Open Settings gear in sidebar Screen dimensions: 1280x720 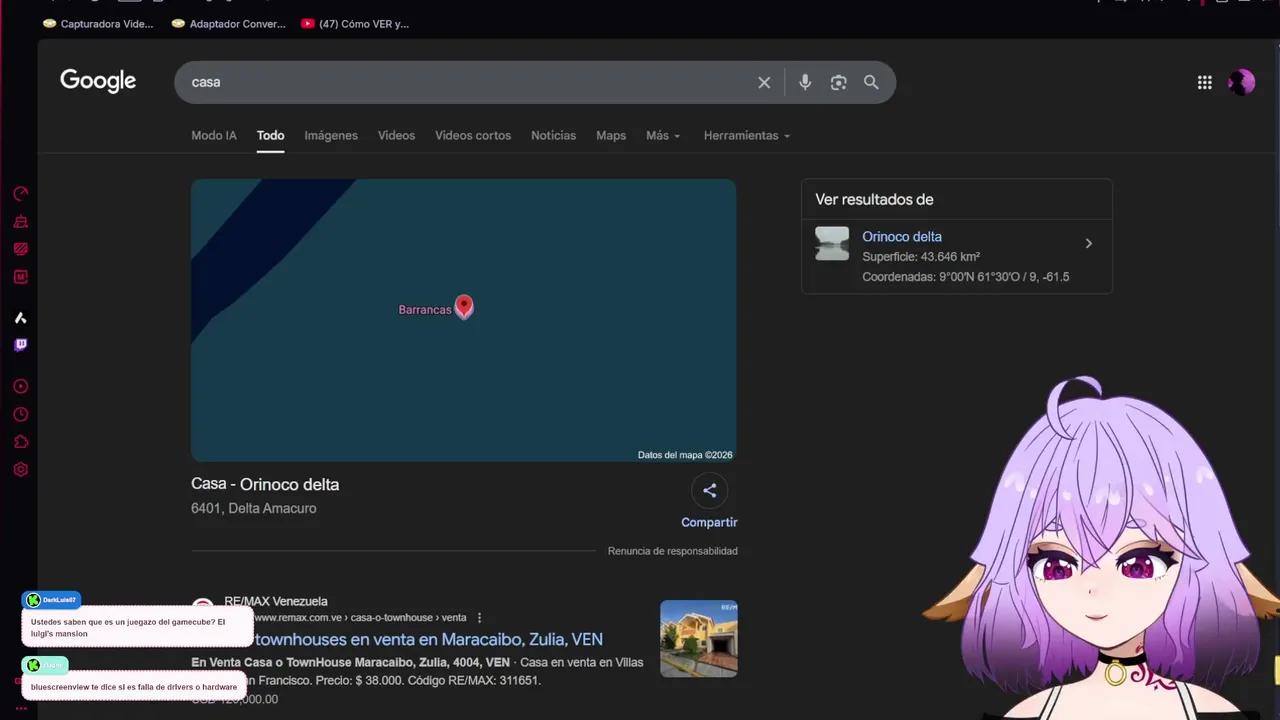(20, 470)
